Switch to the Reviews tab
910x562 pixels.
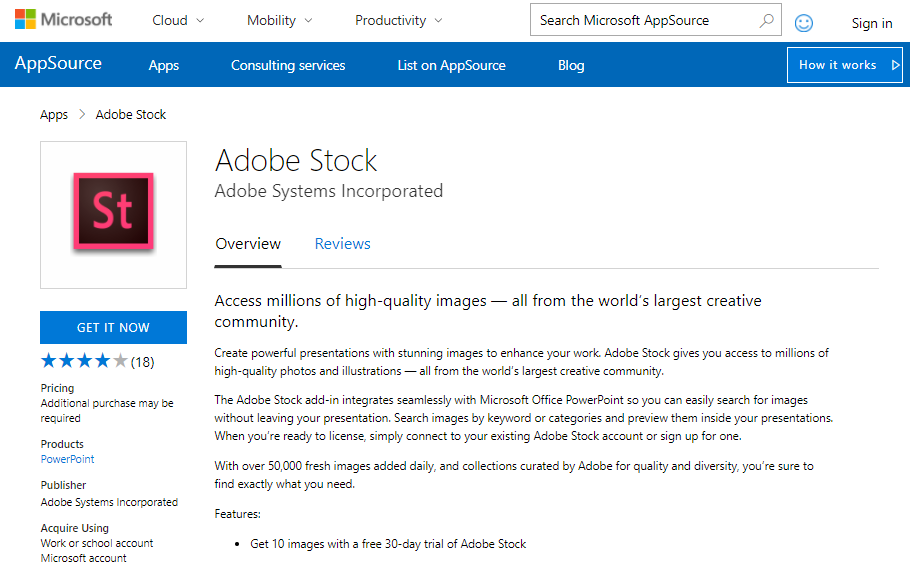point(342,244)
